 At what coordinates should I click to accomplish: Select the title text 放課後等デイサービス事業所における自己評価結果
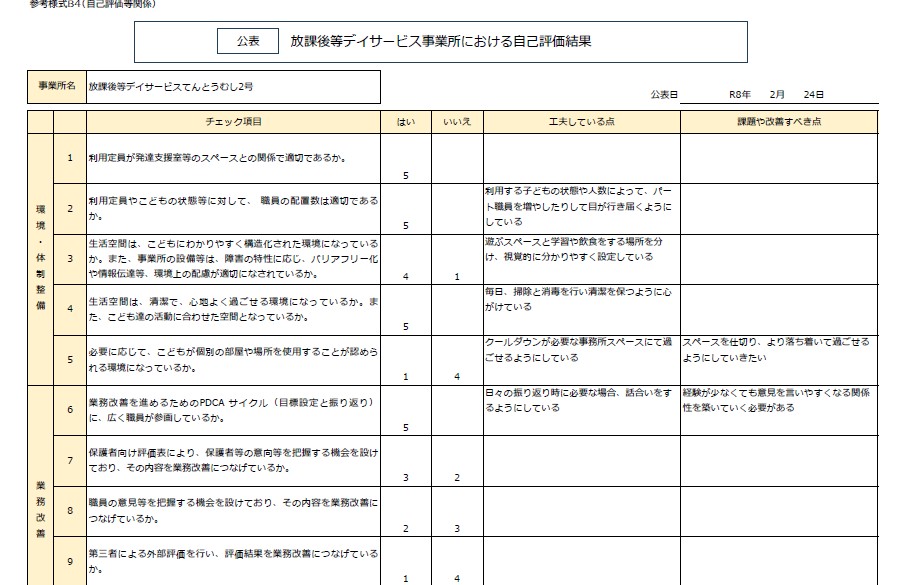click(x=440, y=42)
